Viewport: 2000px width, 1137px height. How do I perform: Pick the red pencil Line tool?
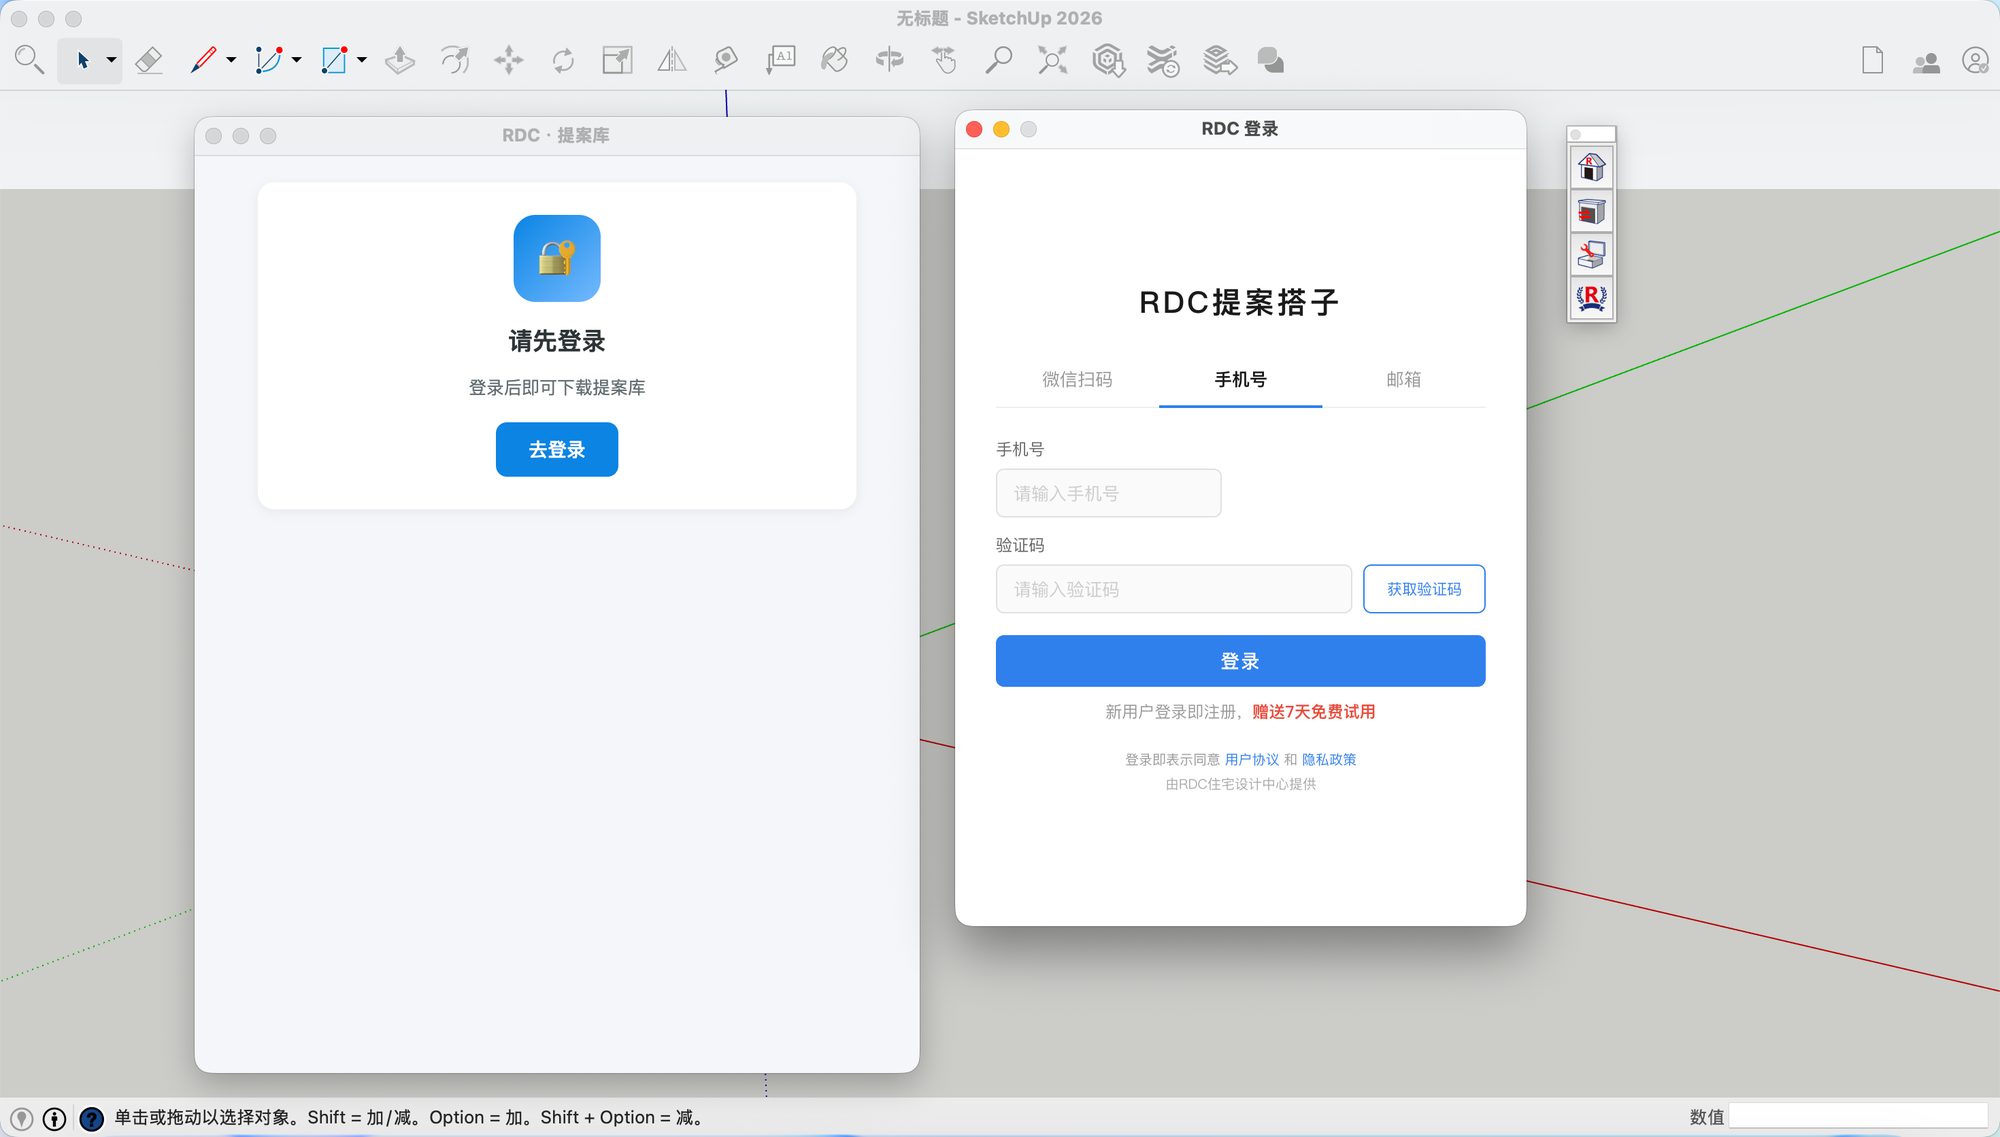pyautogui.click(x=204, y=60)
